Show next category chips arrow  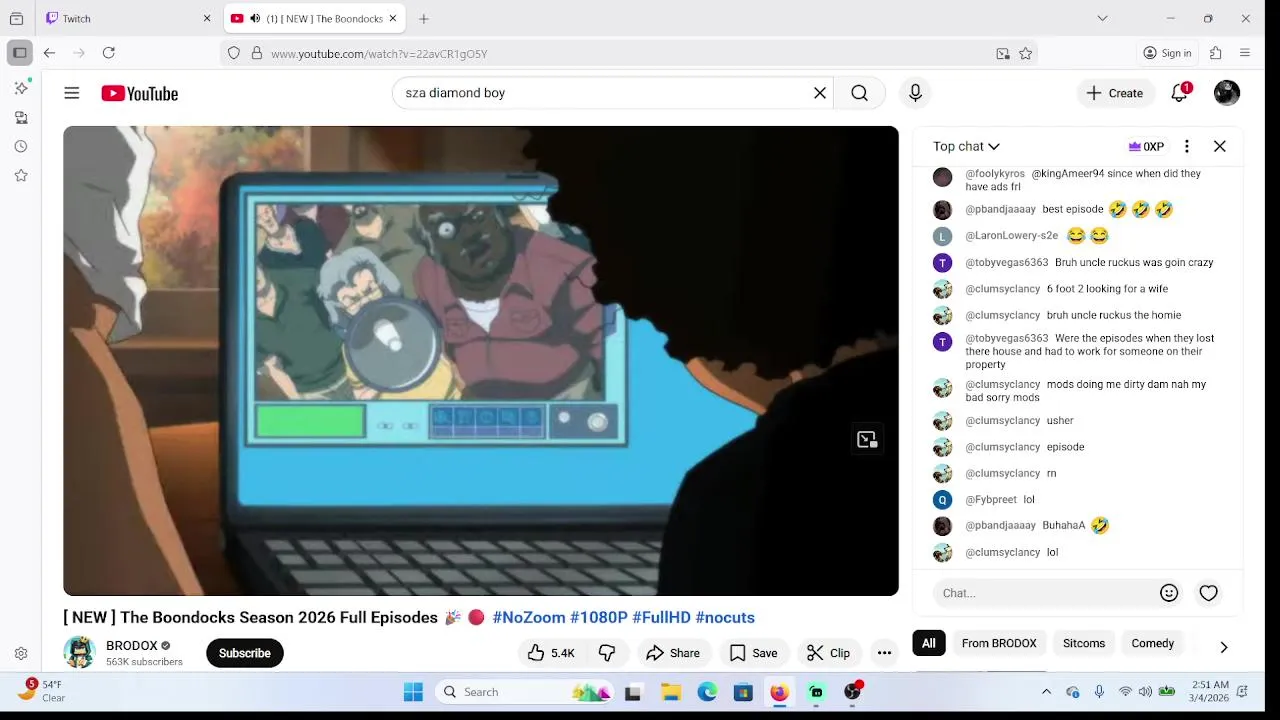pos(1223,647)
